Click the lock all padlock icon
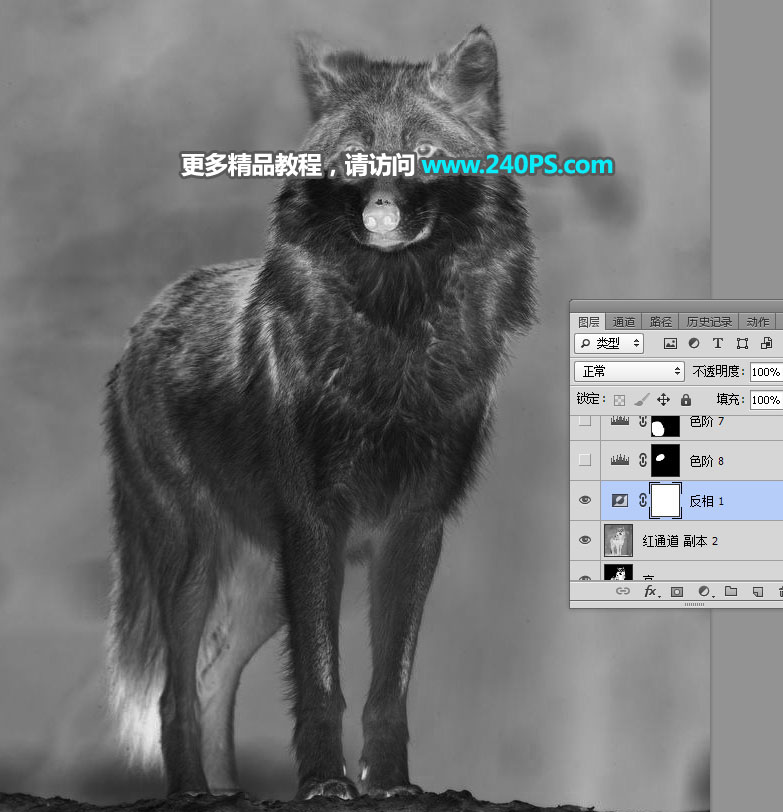The image size is (783, 812). [685, 399]
